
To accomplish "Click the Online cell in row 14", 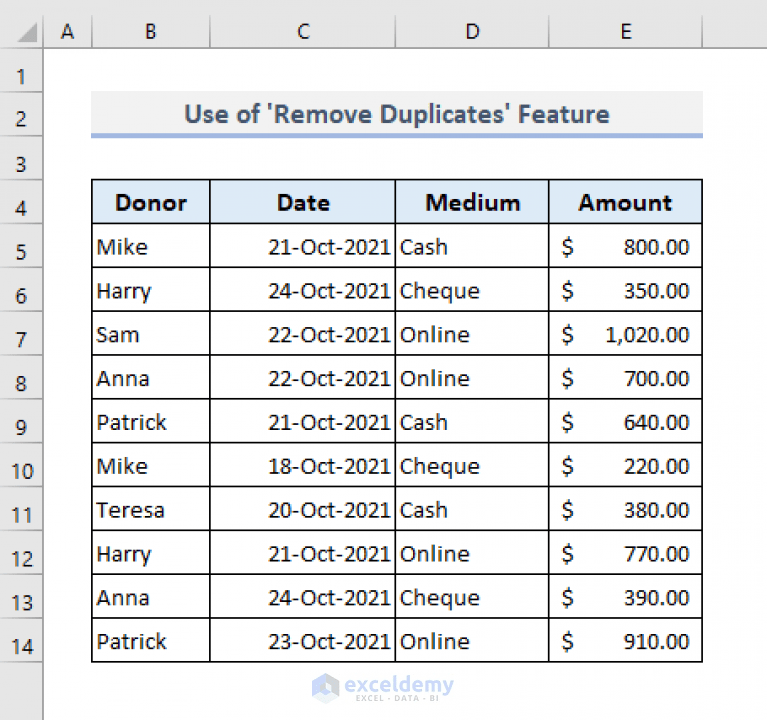I will (472, 640).
